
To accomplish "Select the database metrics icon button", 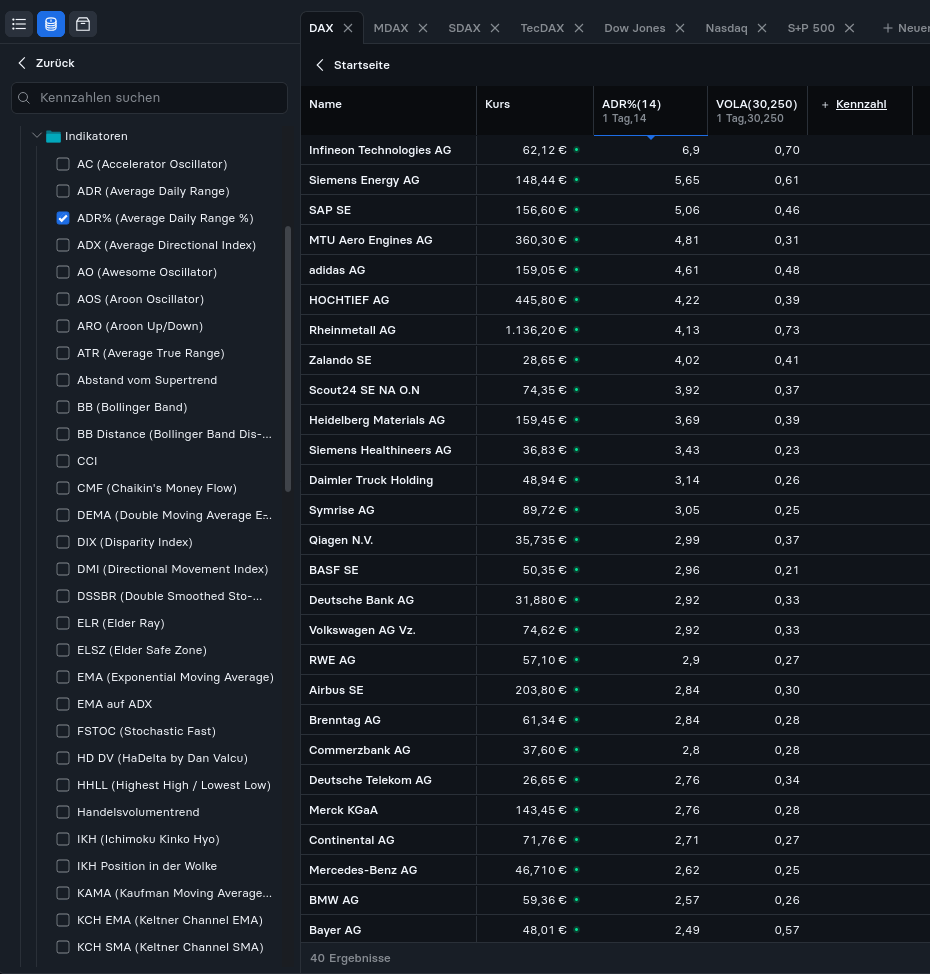I will [51, 24].
